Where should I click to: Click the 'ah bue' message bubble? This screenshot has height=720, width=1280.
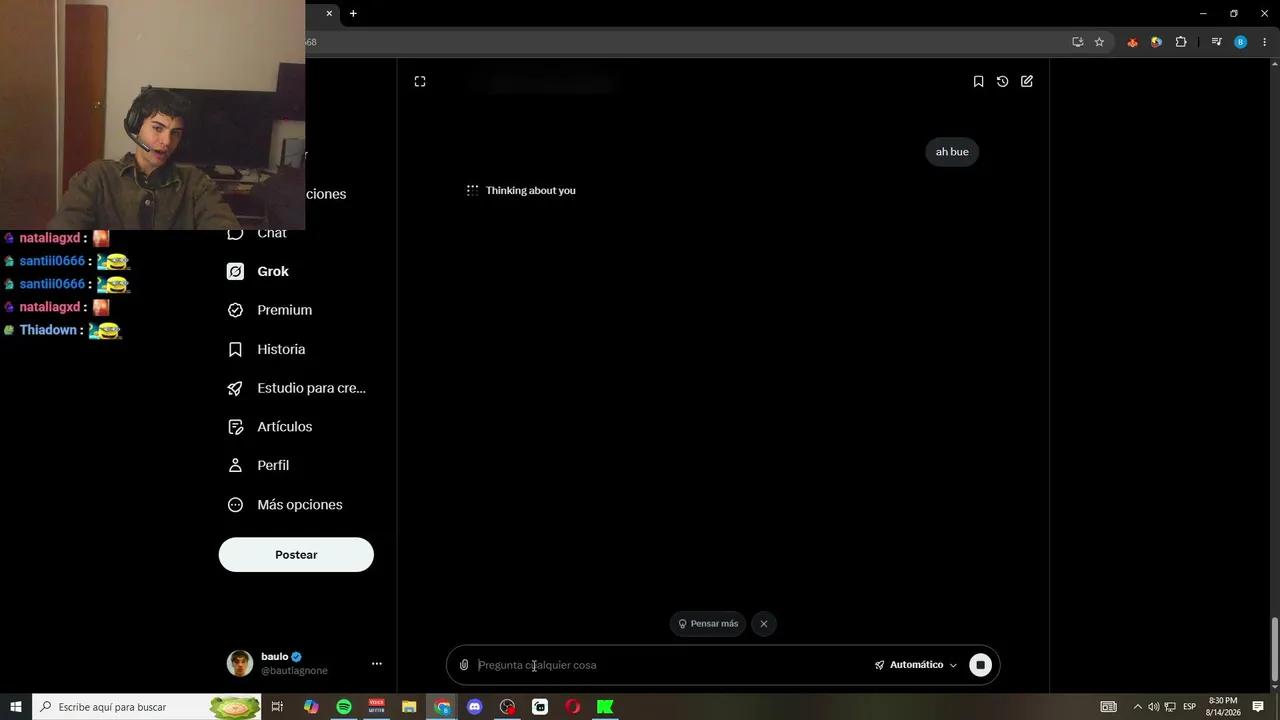(x=952, y=152)
